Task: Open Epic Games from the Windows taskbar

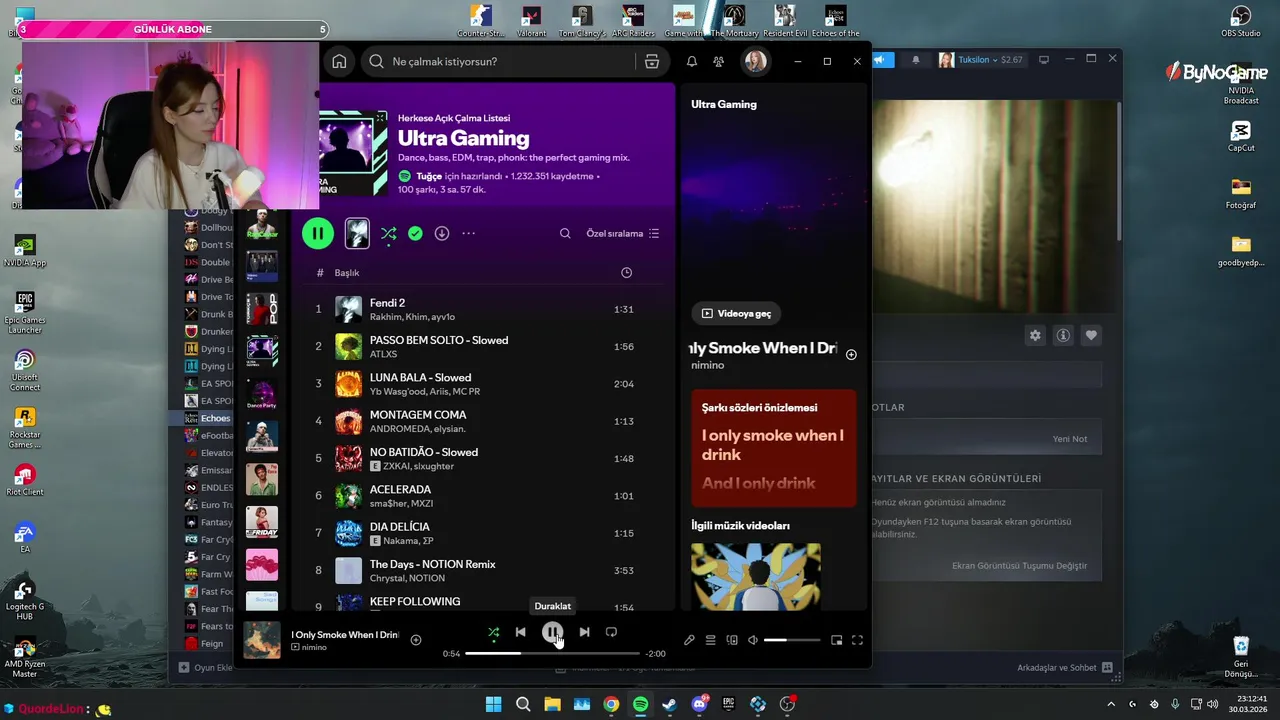Action: [x=728, y=704]
